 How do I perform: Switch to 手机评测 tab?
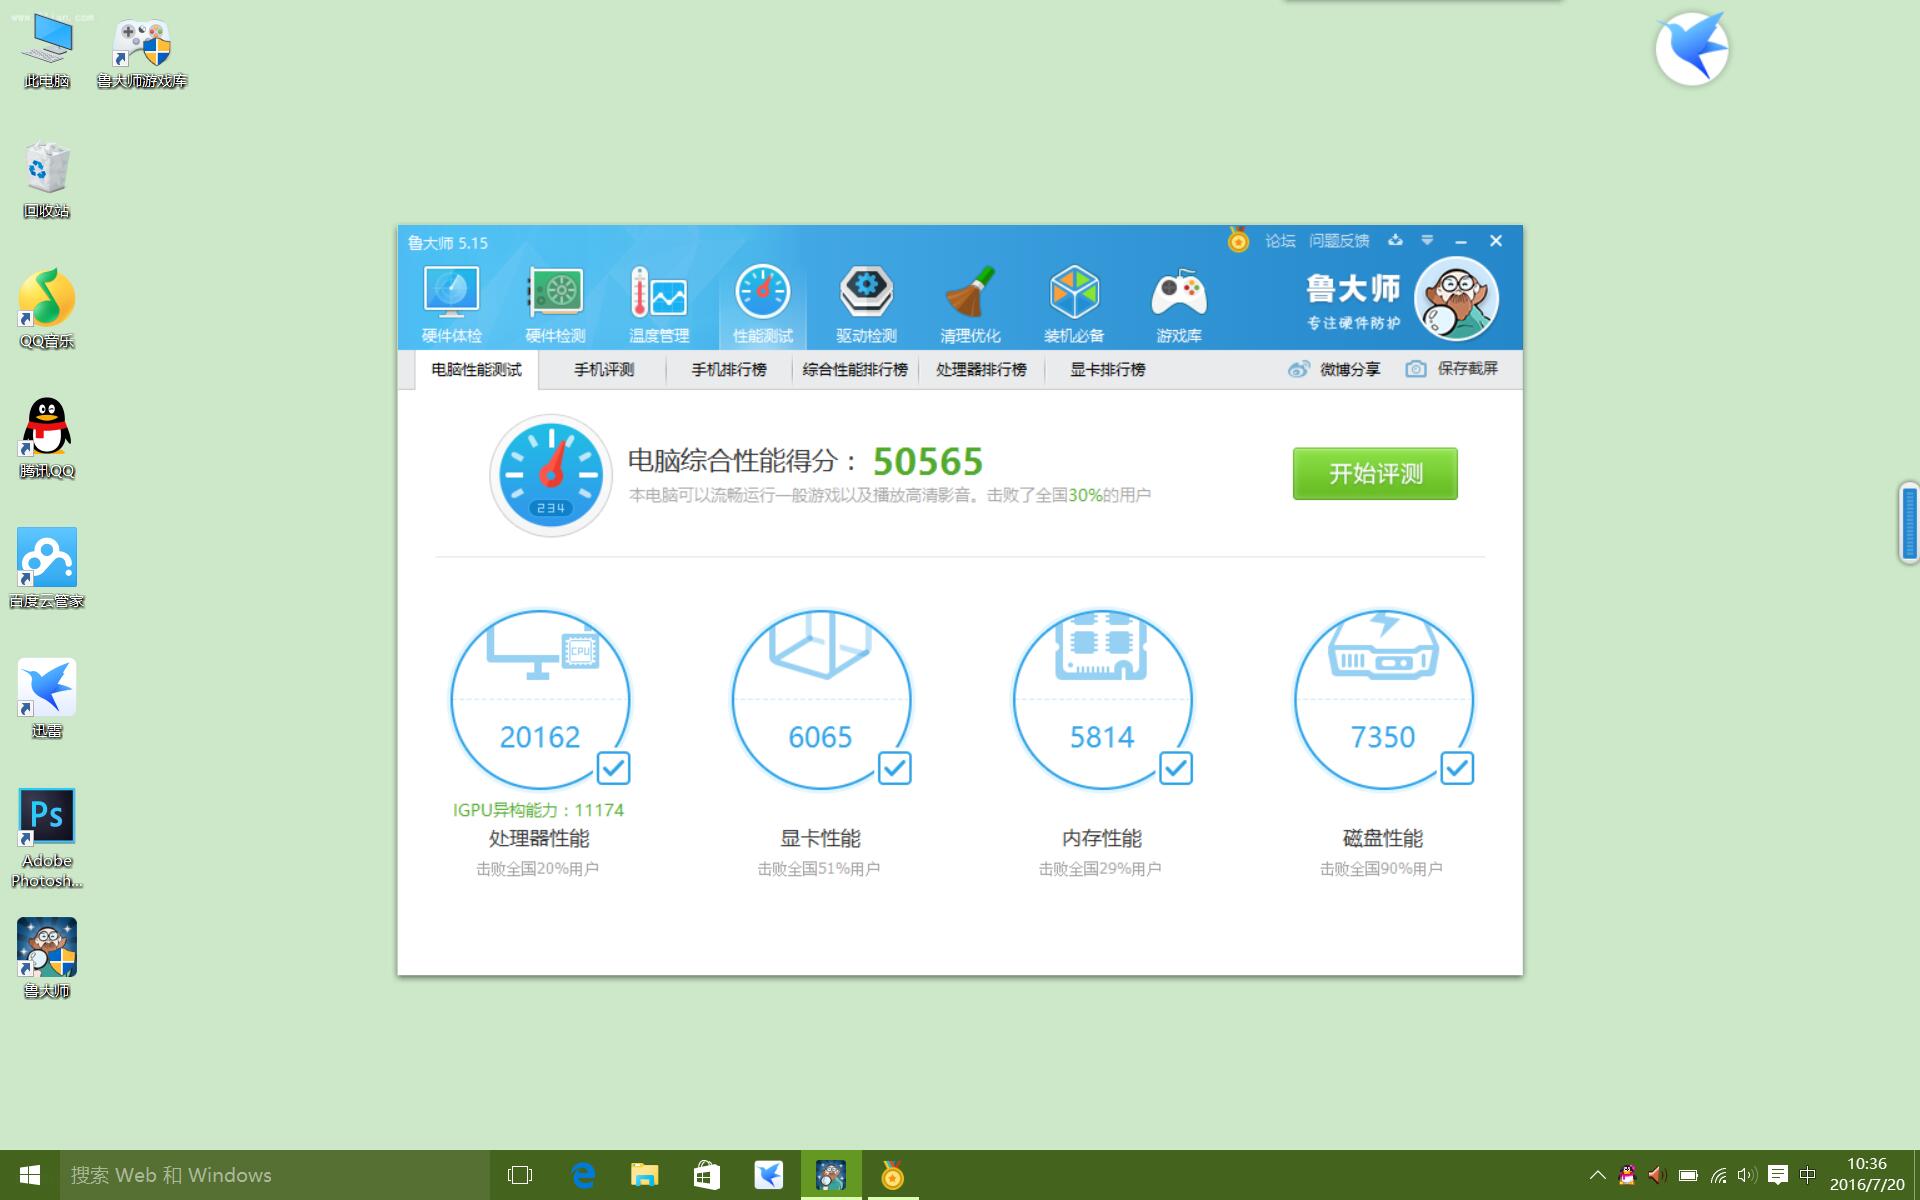point(603,370)
